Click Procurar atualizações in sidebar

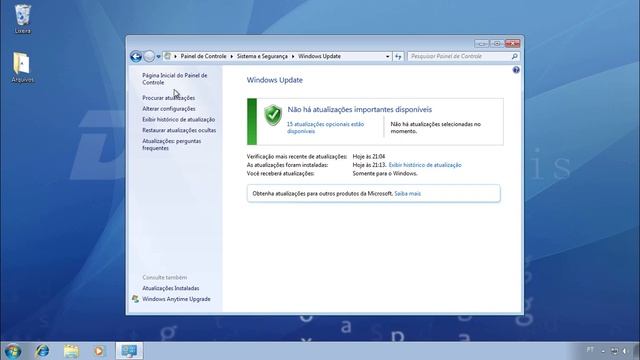169,98
